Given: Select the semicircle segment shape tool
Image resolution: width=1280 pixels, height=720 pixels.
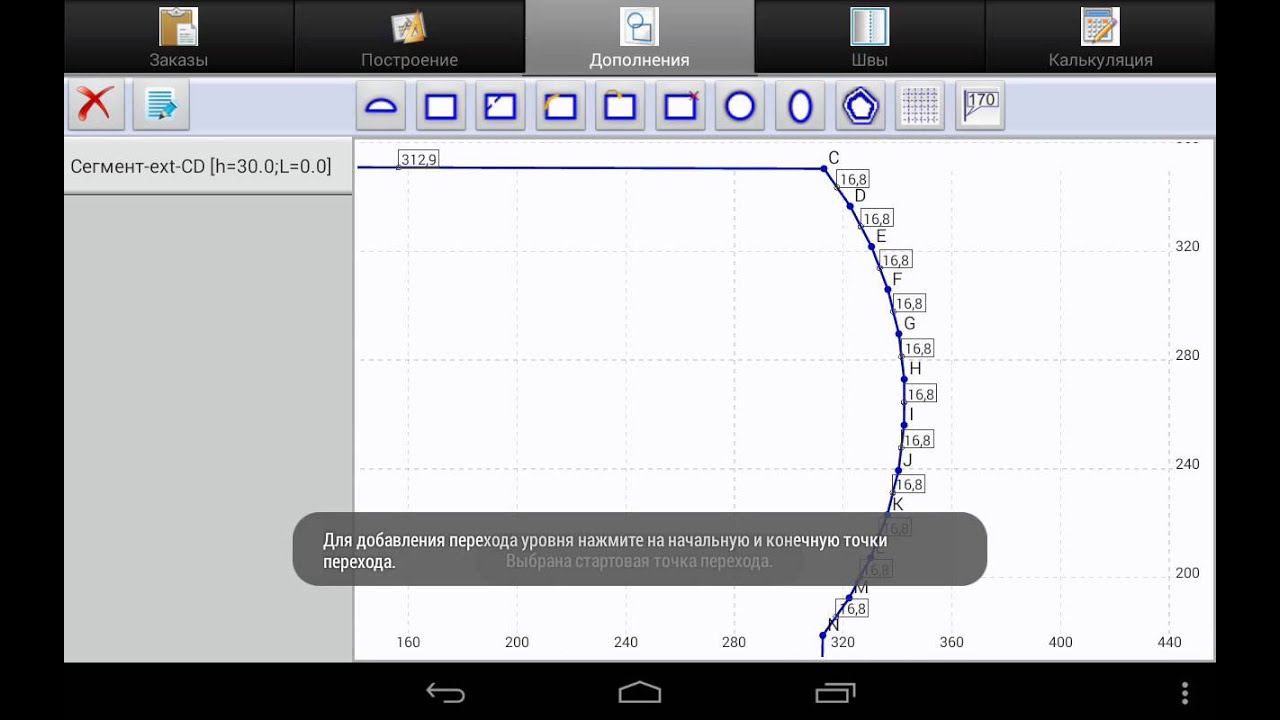Looking at the screenshot, I should click(x=381, y=106).
